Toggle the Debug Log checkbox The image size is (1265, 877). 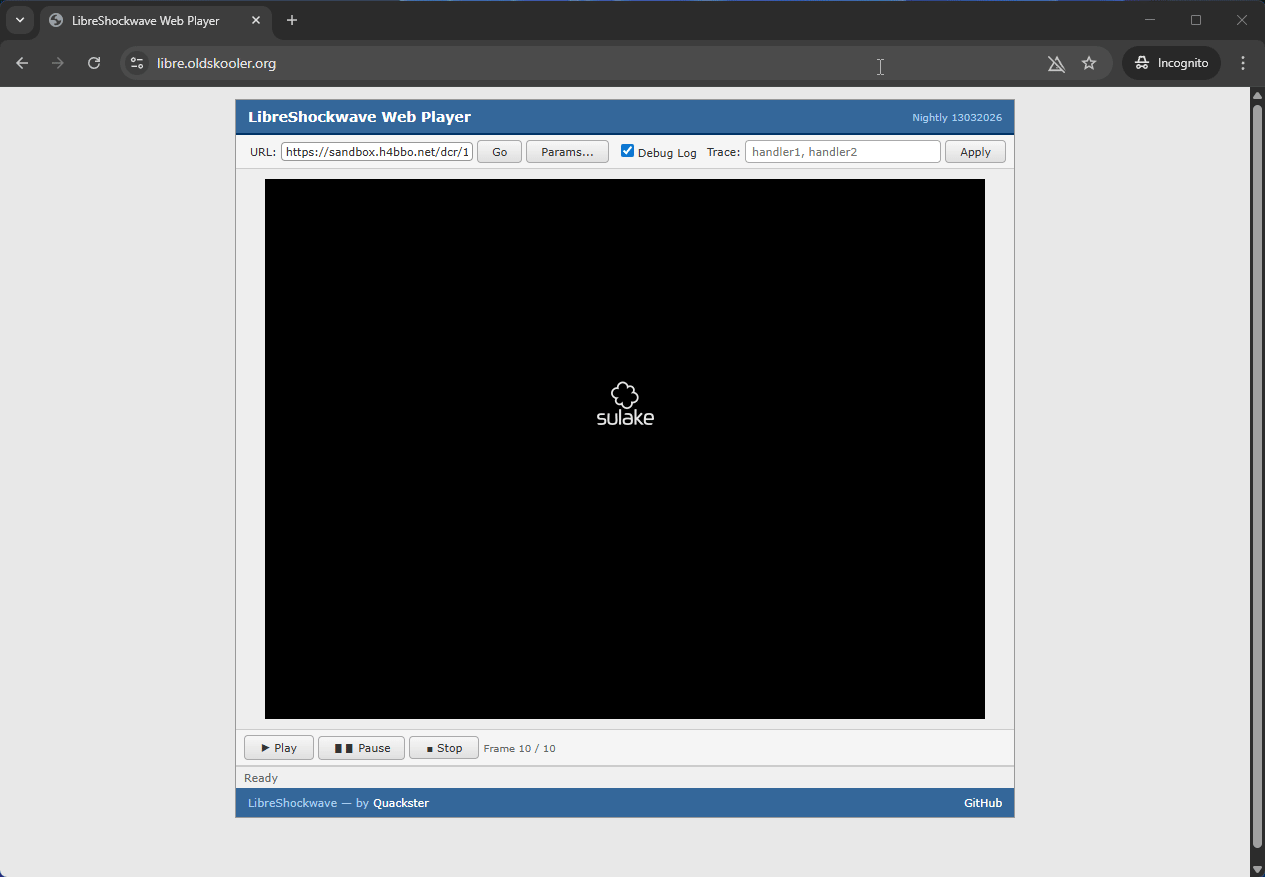pyautogui.click(x=628, y=151)
